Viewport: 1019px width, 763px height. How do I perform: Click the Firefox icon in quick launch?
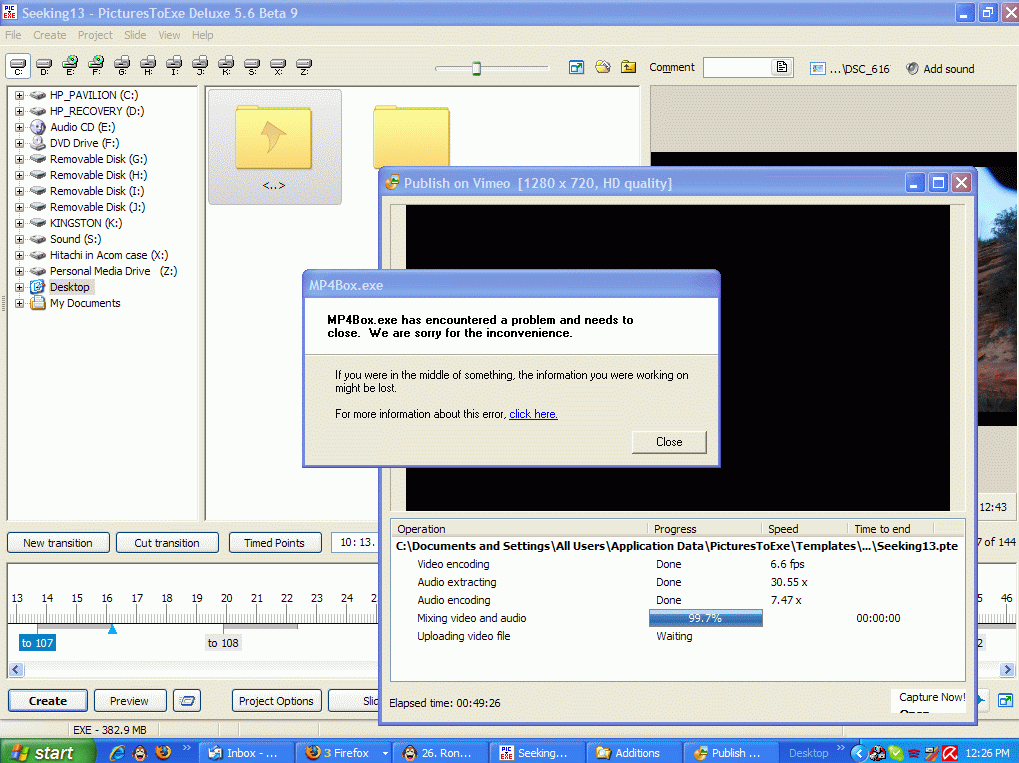163,752
